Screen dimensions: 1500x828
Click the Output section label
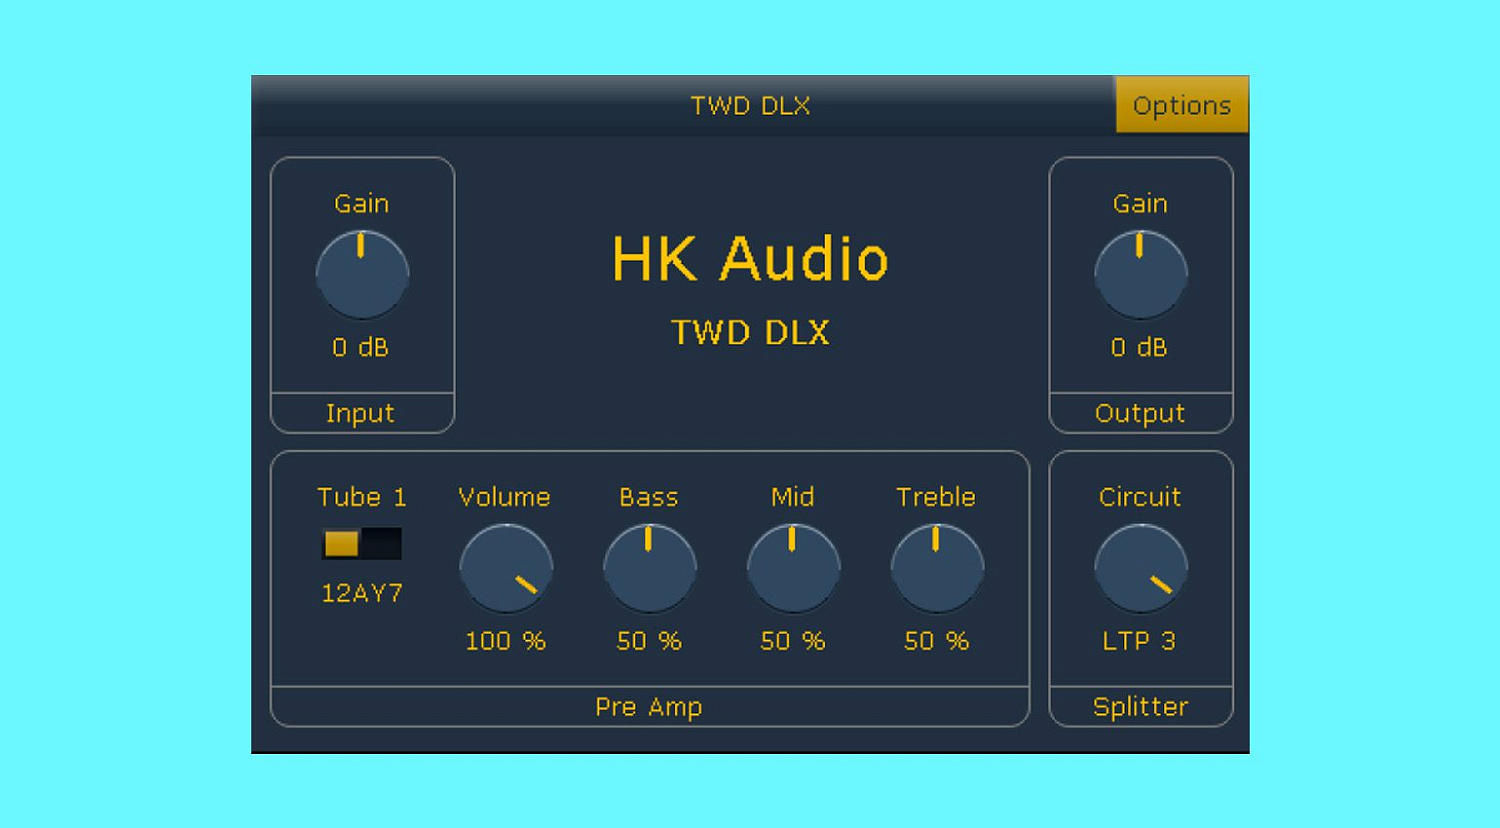coord(1140,413)
